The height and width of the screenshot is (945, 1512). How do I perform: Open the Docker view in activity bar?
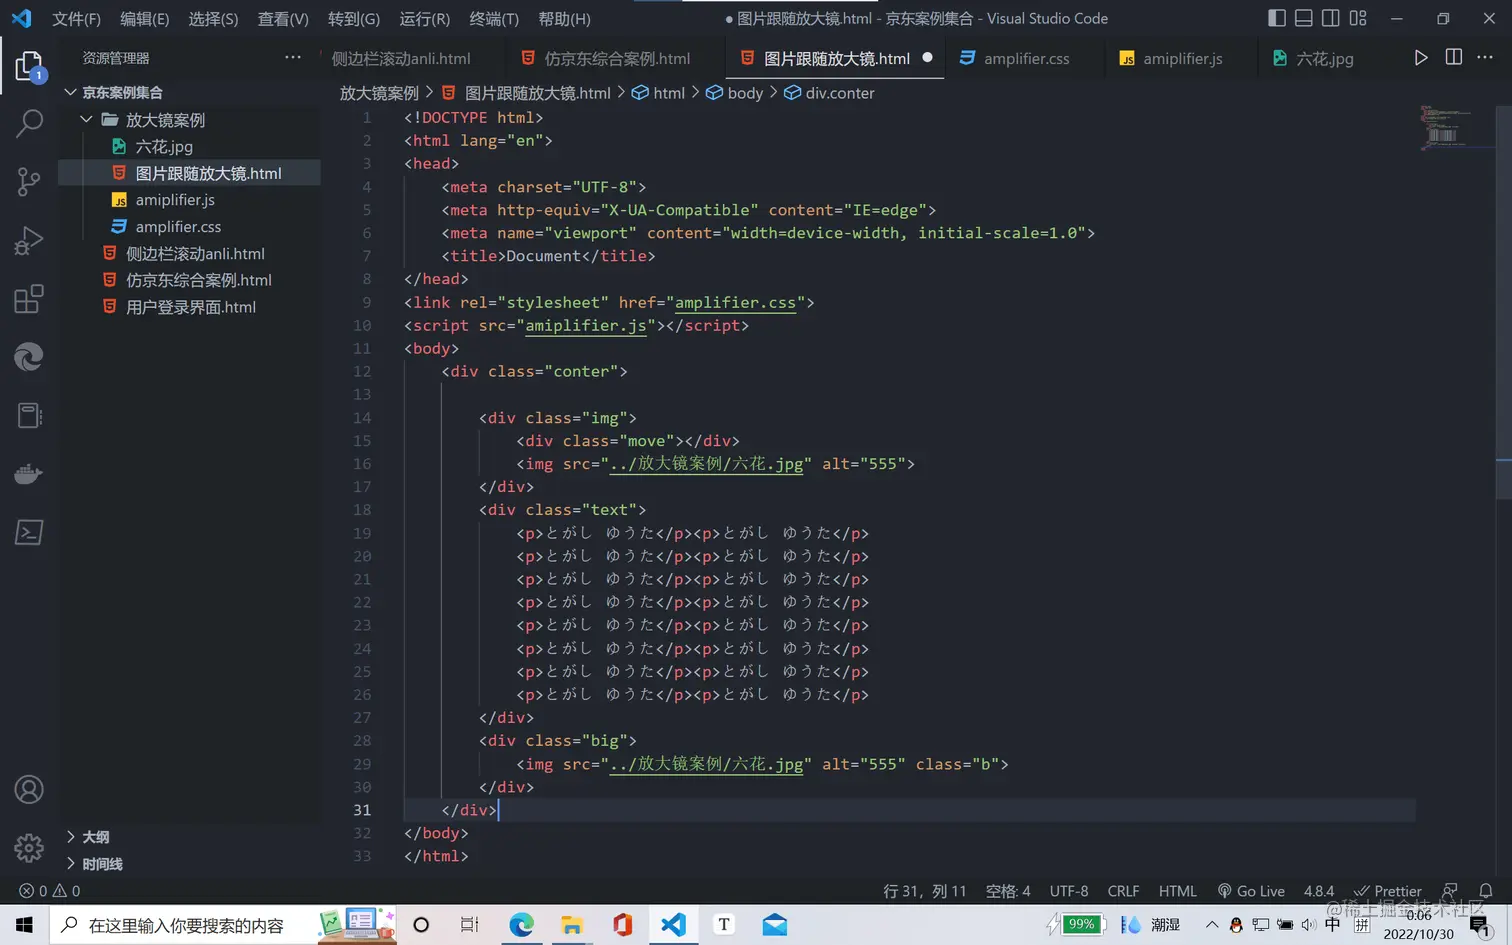pyautogui.click(x=29, y=473)
